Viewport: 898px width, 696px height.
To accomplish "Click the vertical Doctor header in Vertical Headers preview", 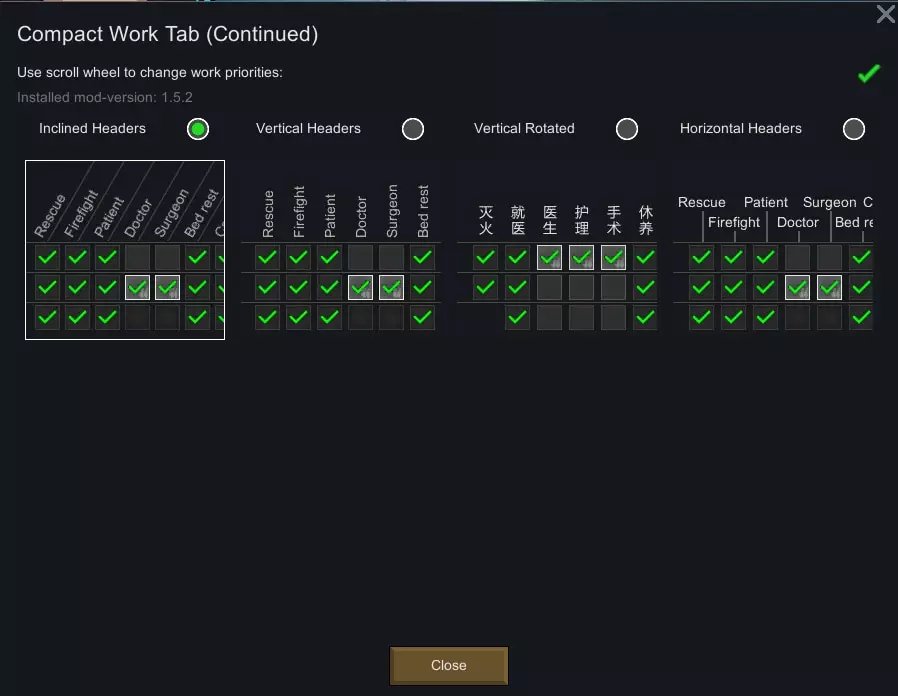I will (x=361, y=217).
